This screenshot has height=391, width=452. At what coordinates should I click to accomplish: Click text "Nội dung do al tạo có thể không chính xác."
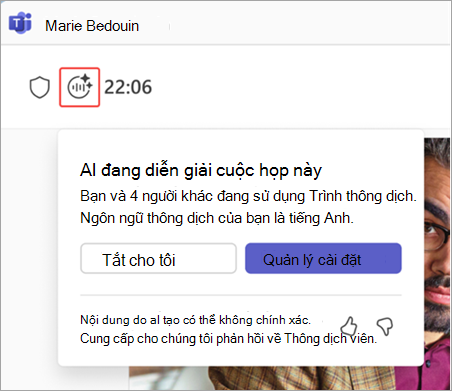[195, 320]
